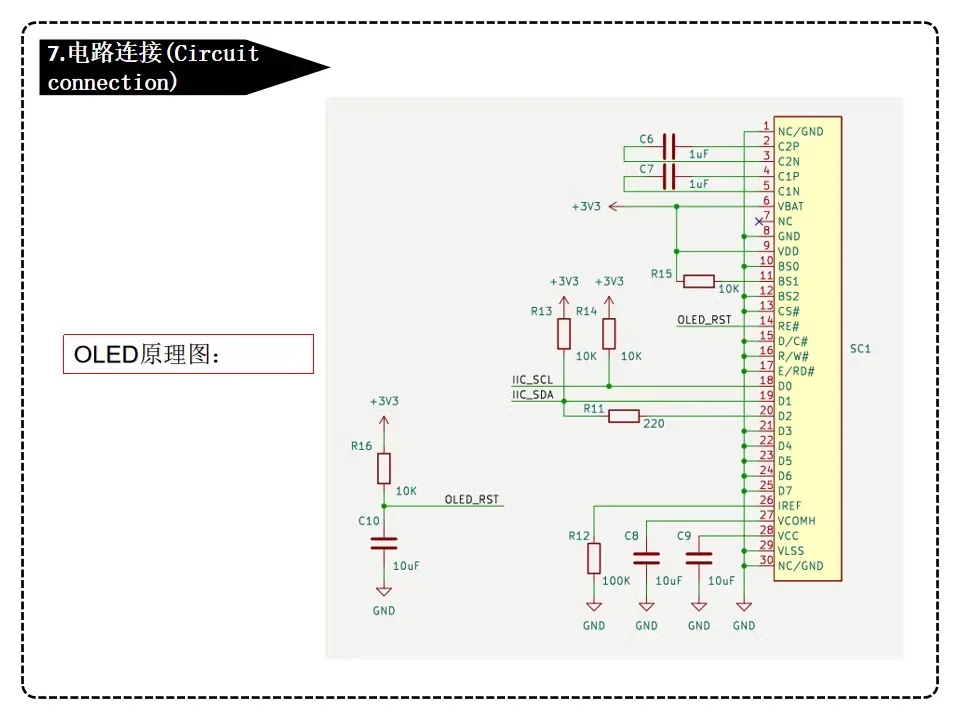Click the VCOMH pin label

(797, 521)
